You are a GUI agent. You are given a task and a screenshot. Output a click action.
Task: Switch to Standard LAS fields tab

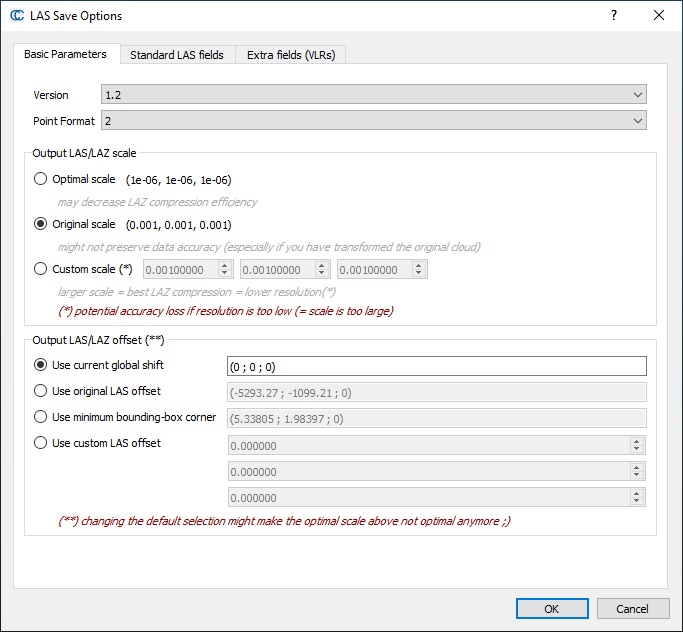[177, 55]
